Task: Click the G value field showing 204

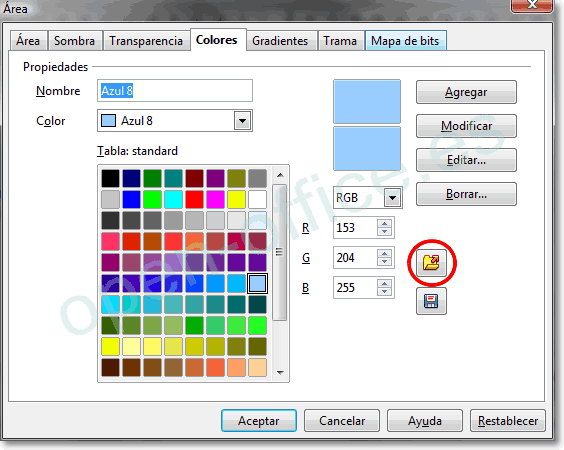Action: [x=355, y=258]
